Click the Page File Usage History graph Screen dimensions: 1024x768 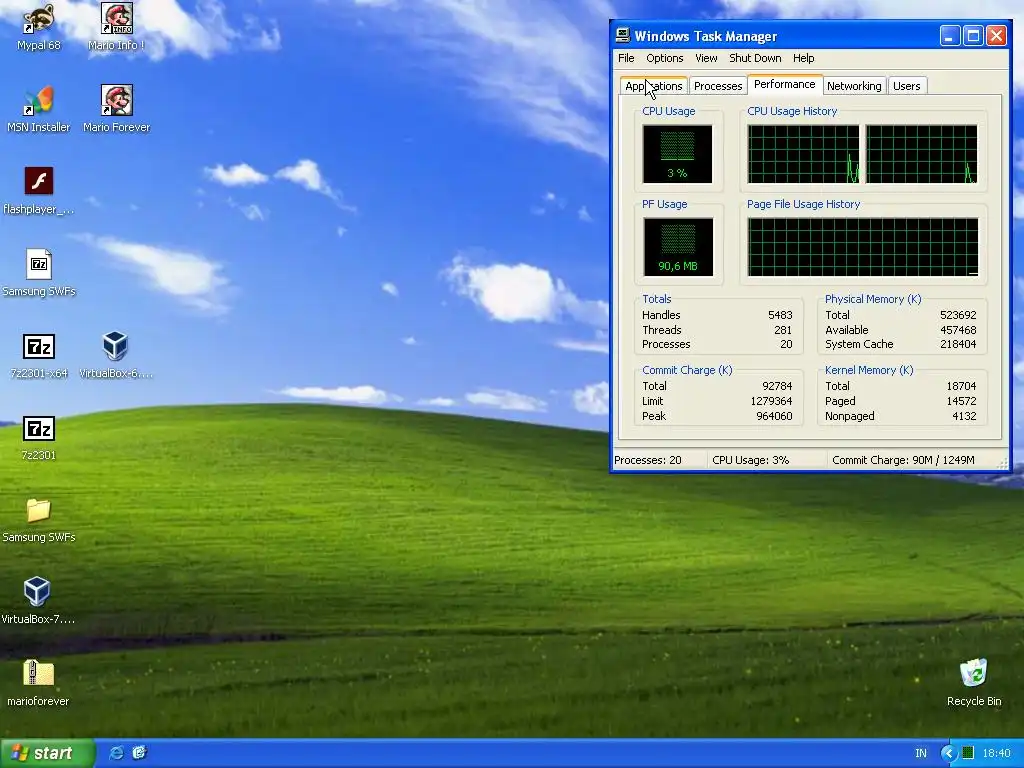863,247
